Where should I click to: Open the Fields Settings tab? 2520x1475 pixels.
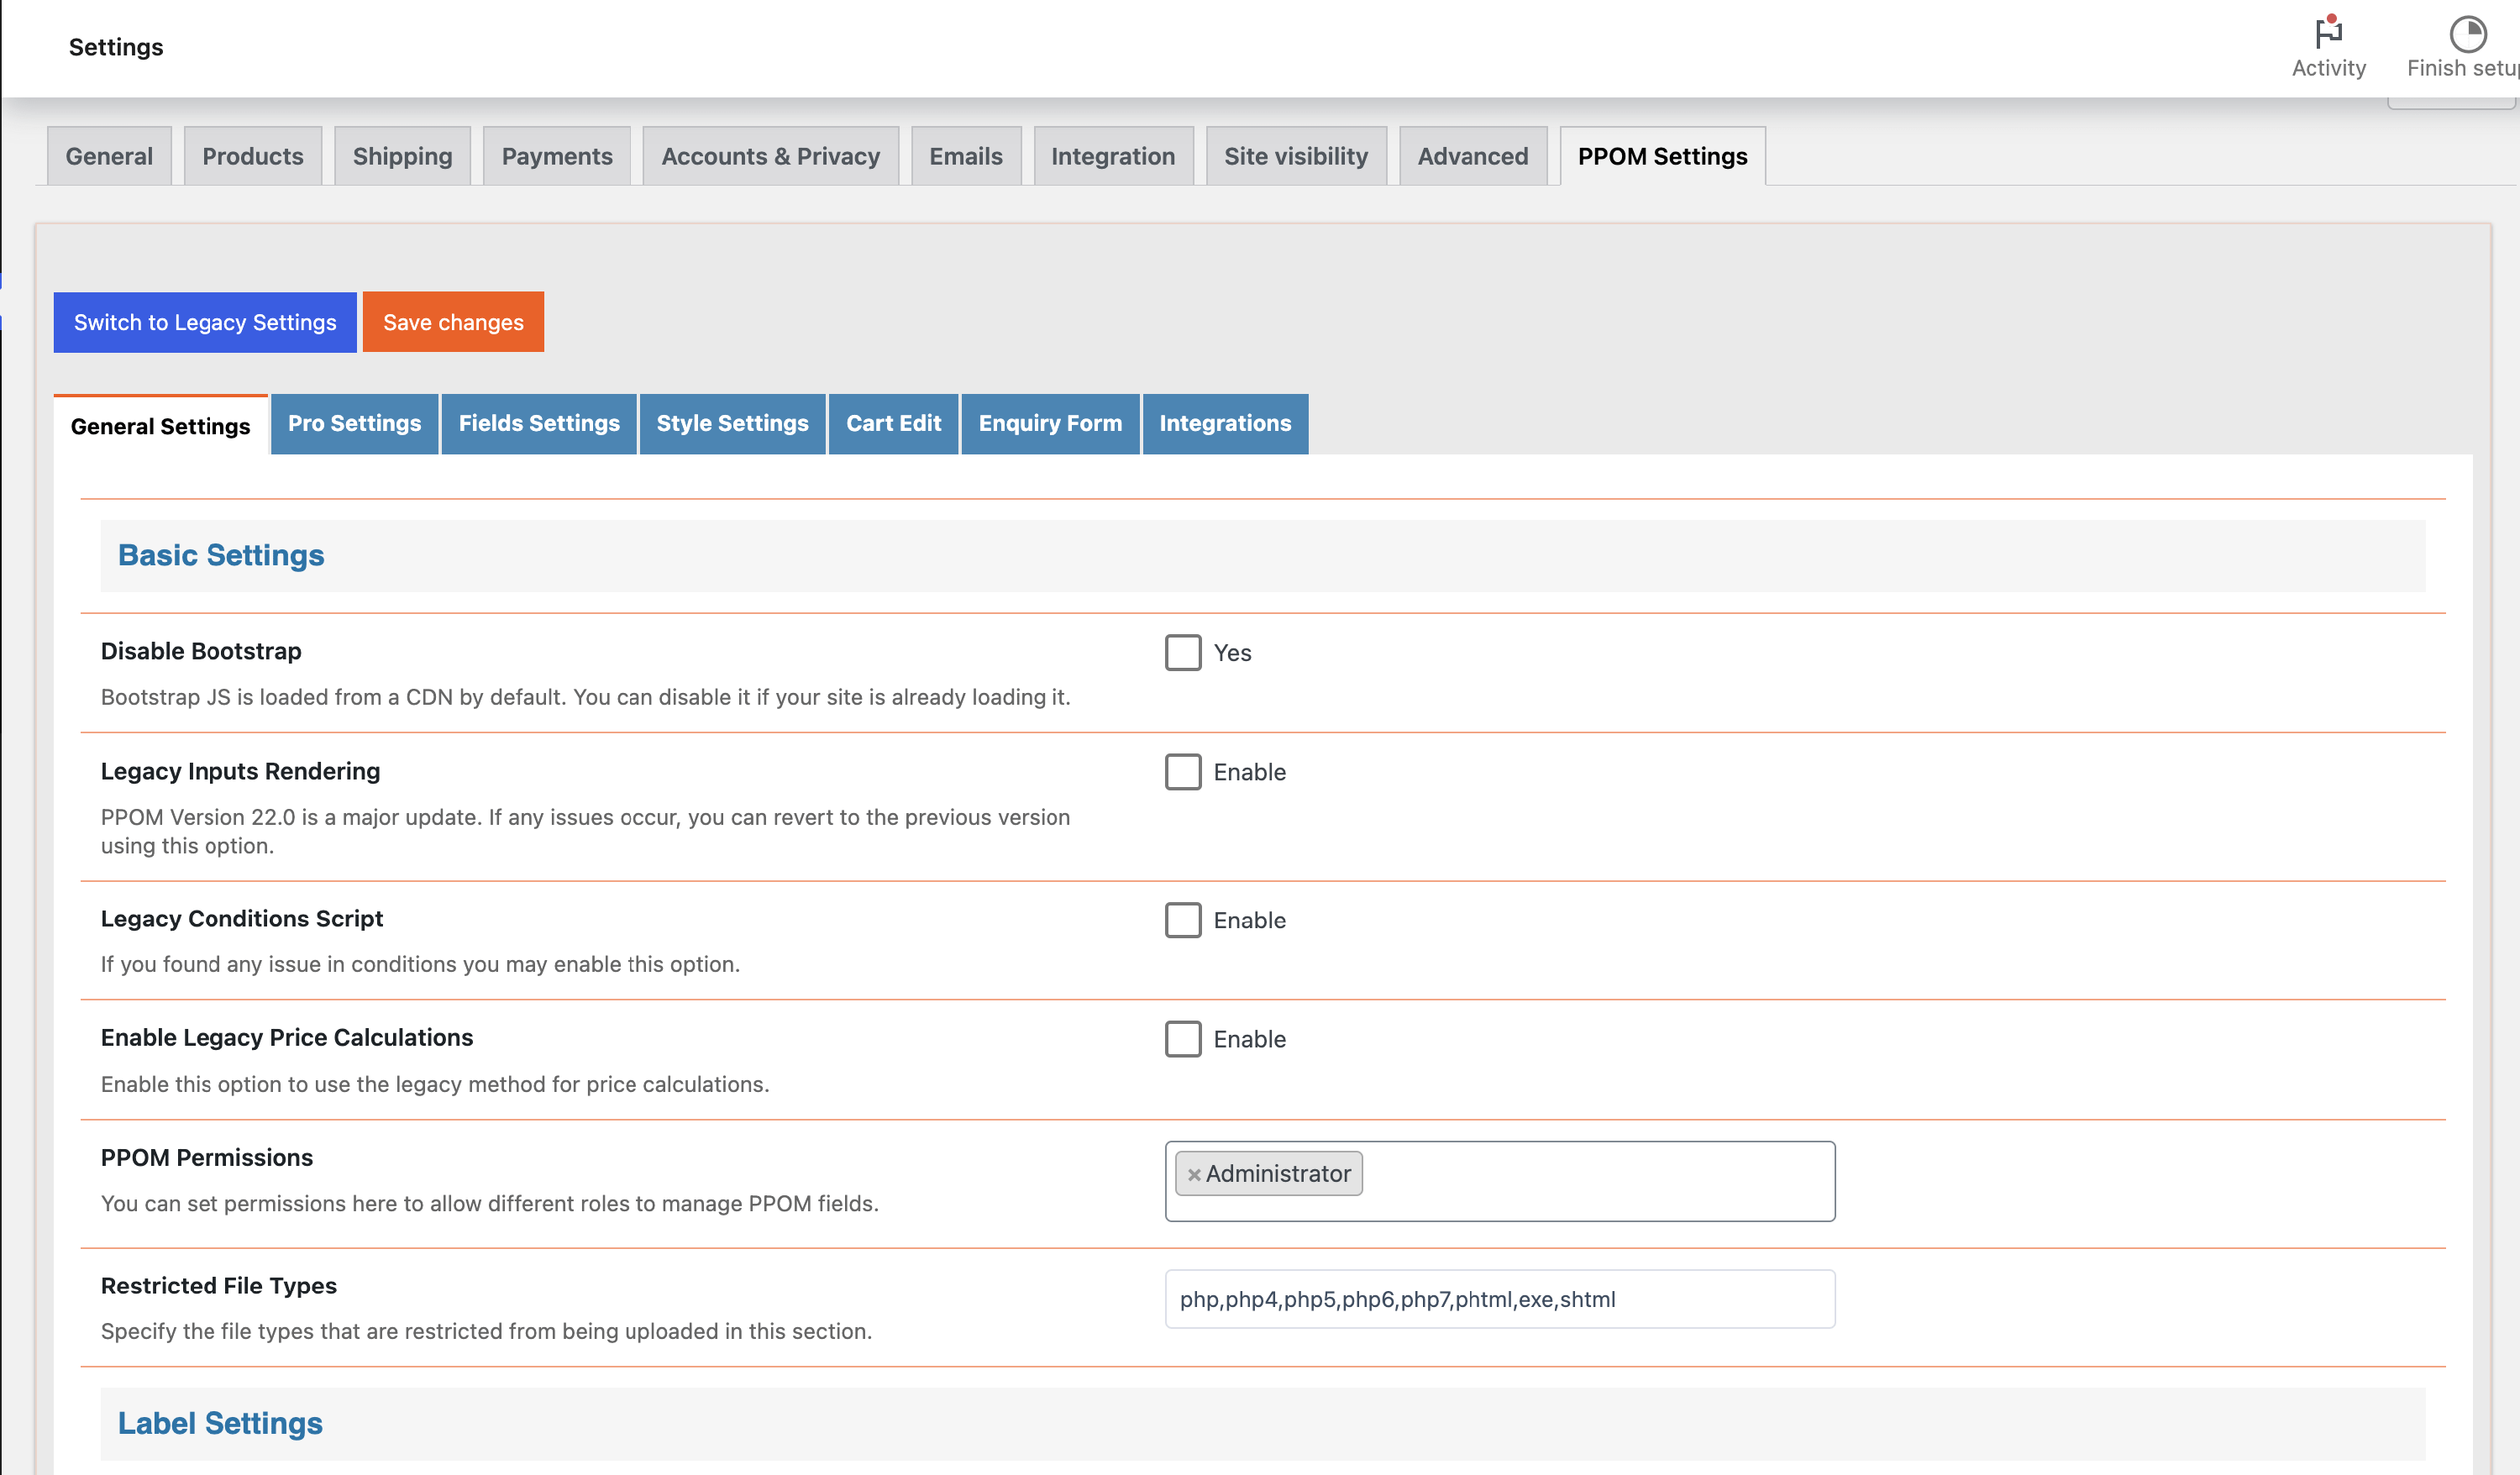tap(539, 423)
